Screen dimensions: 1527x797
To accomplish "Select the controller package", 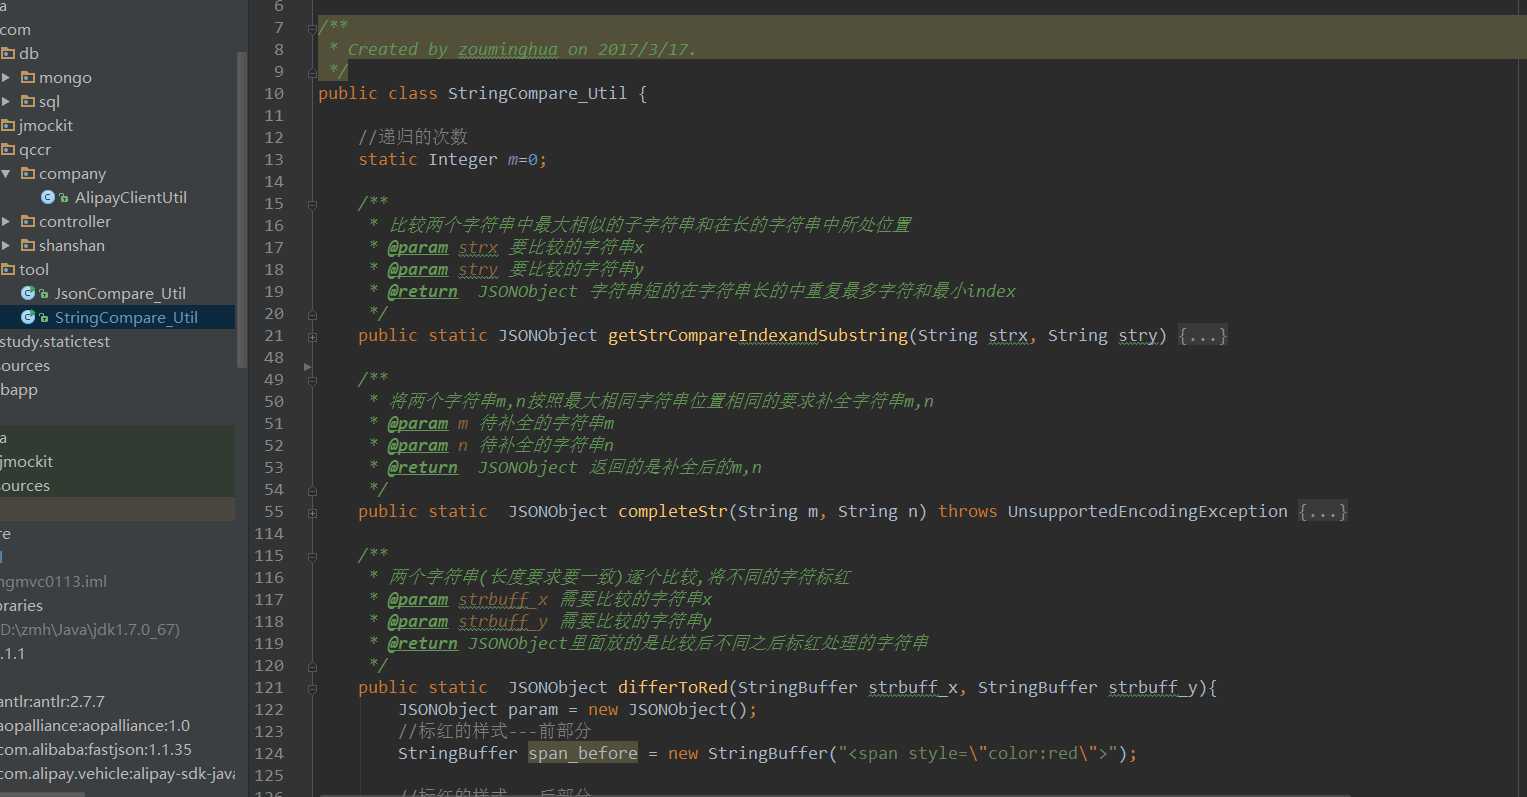I will (x=75, y=221).
